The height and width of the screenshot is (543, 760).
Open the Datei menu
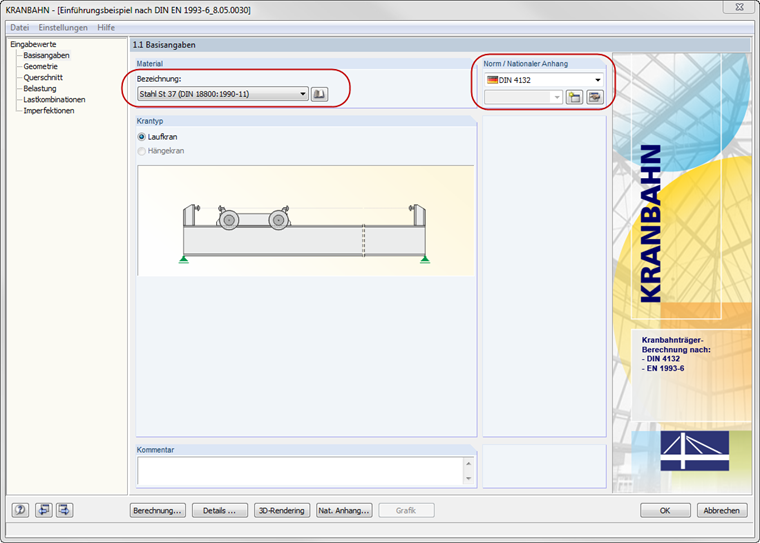(x=20, y=28)
